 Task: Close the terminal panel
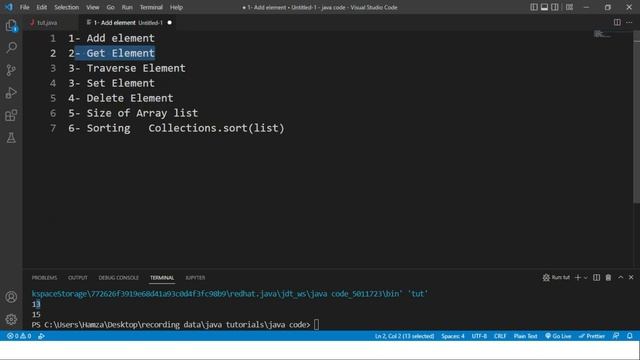click(x=631, y=277)
